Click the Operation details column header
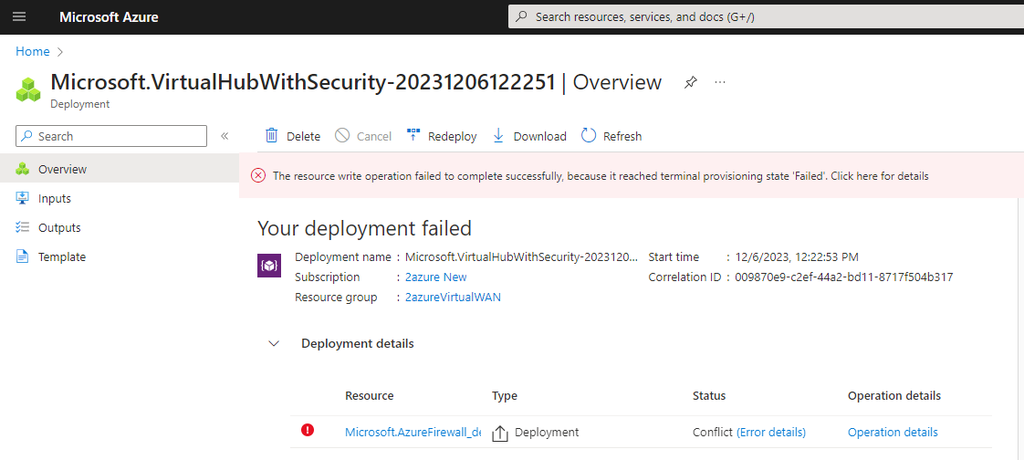 pos(894,396)
